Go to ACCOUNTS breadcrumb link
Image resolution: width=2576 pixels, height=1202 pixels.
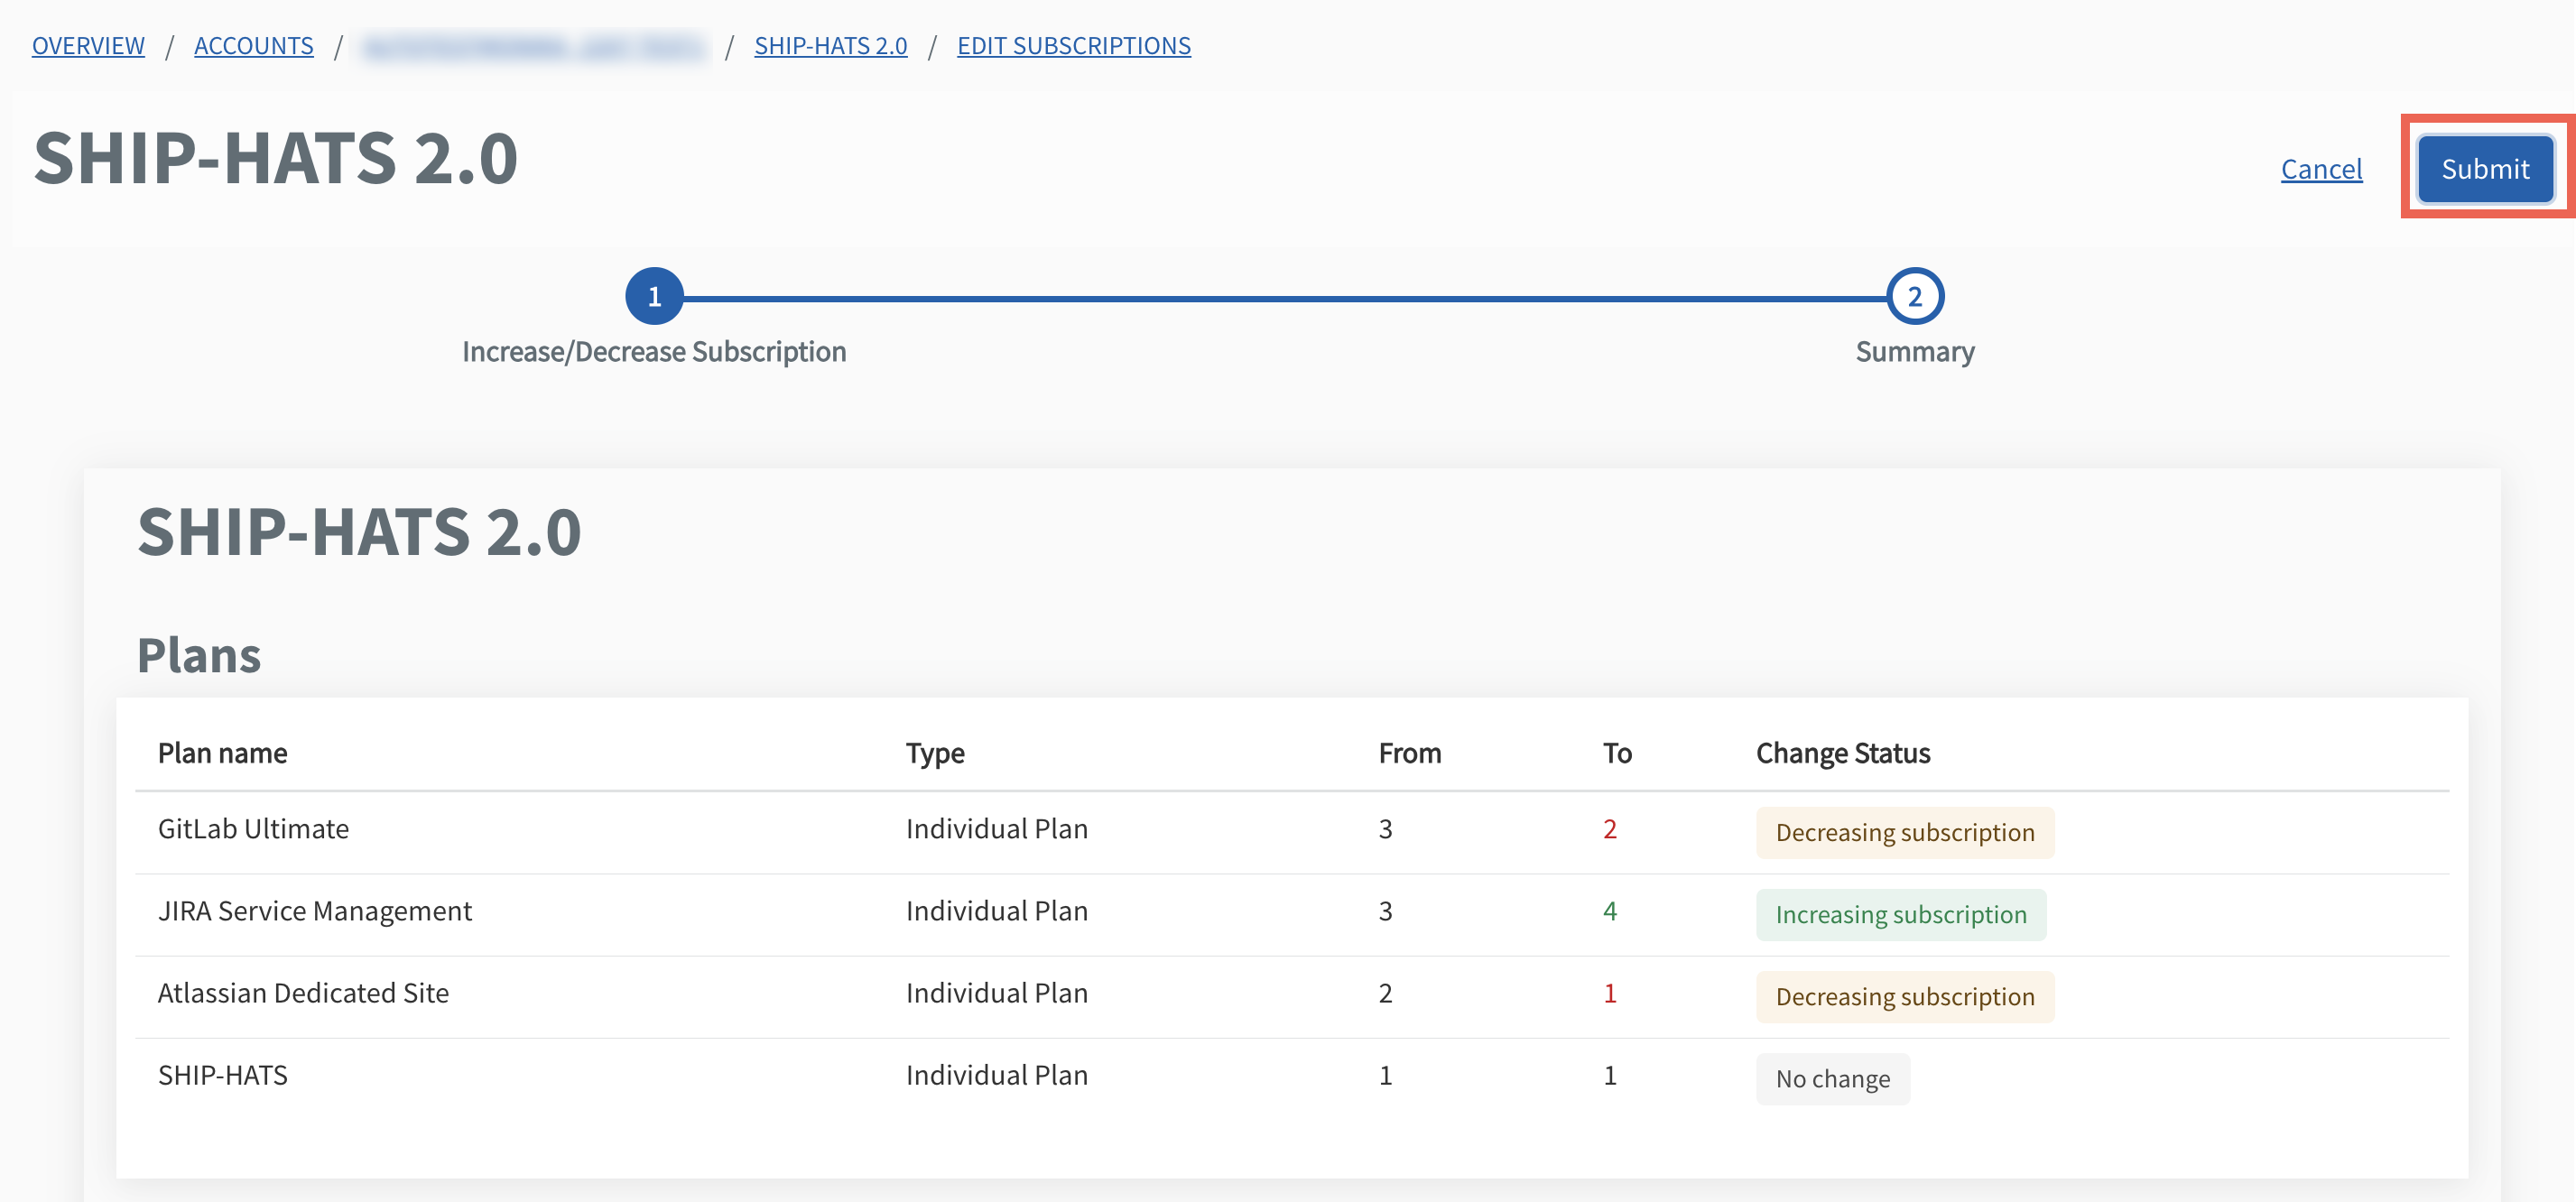[254, 46]
